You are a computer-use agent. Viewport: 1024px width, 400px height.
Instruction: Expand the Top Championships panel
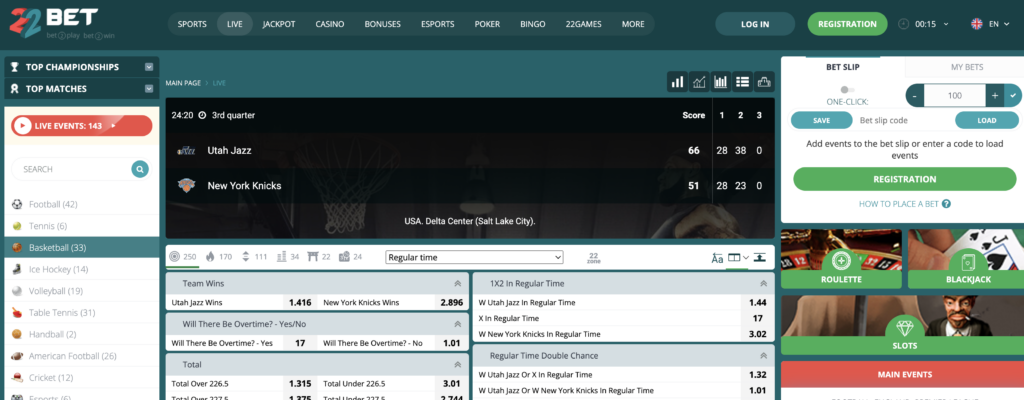(x=149, y=67)
